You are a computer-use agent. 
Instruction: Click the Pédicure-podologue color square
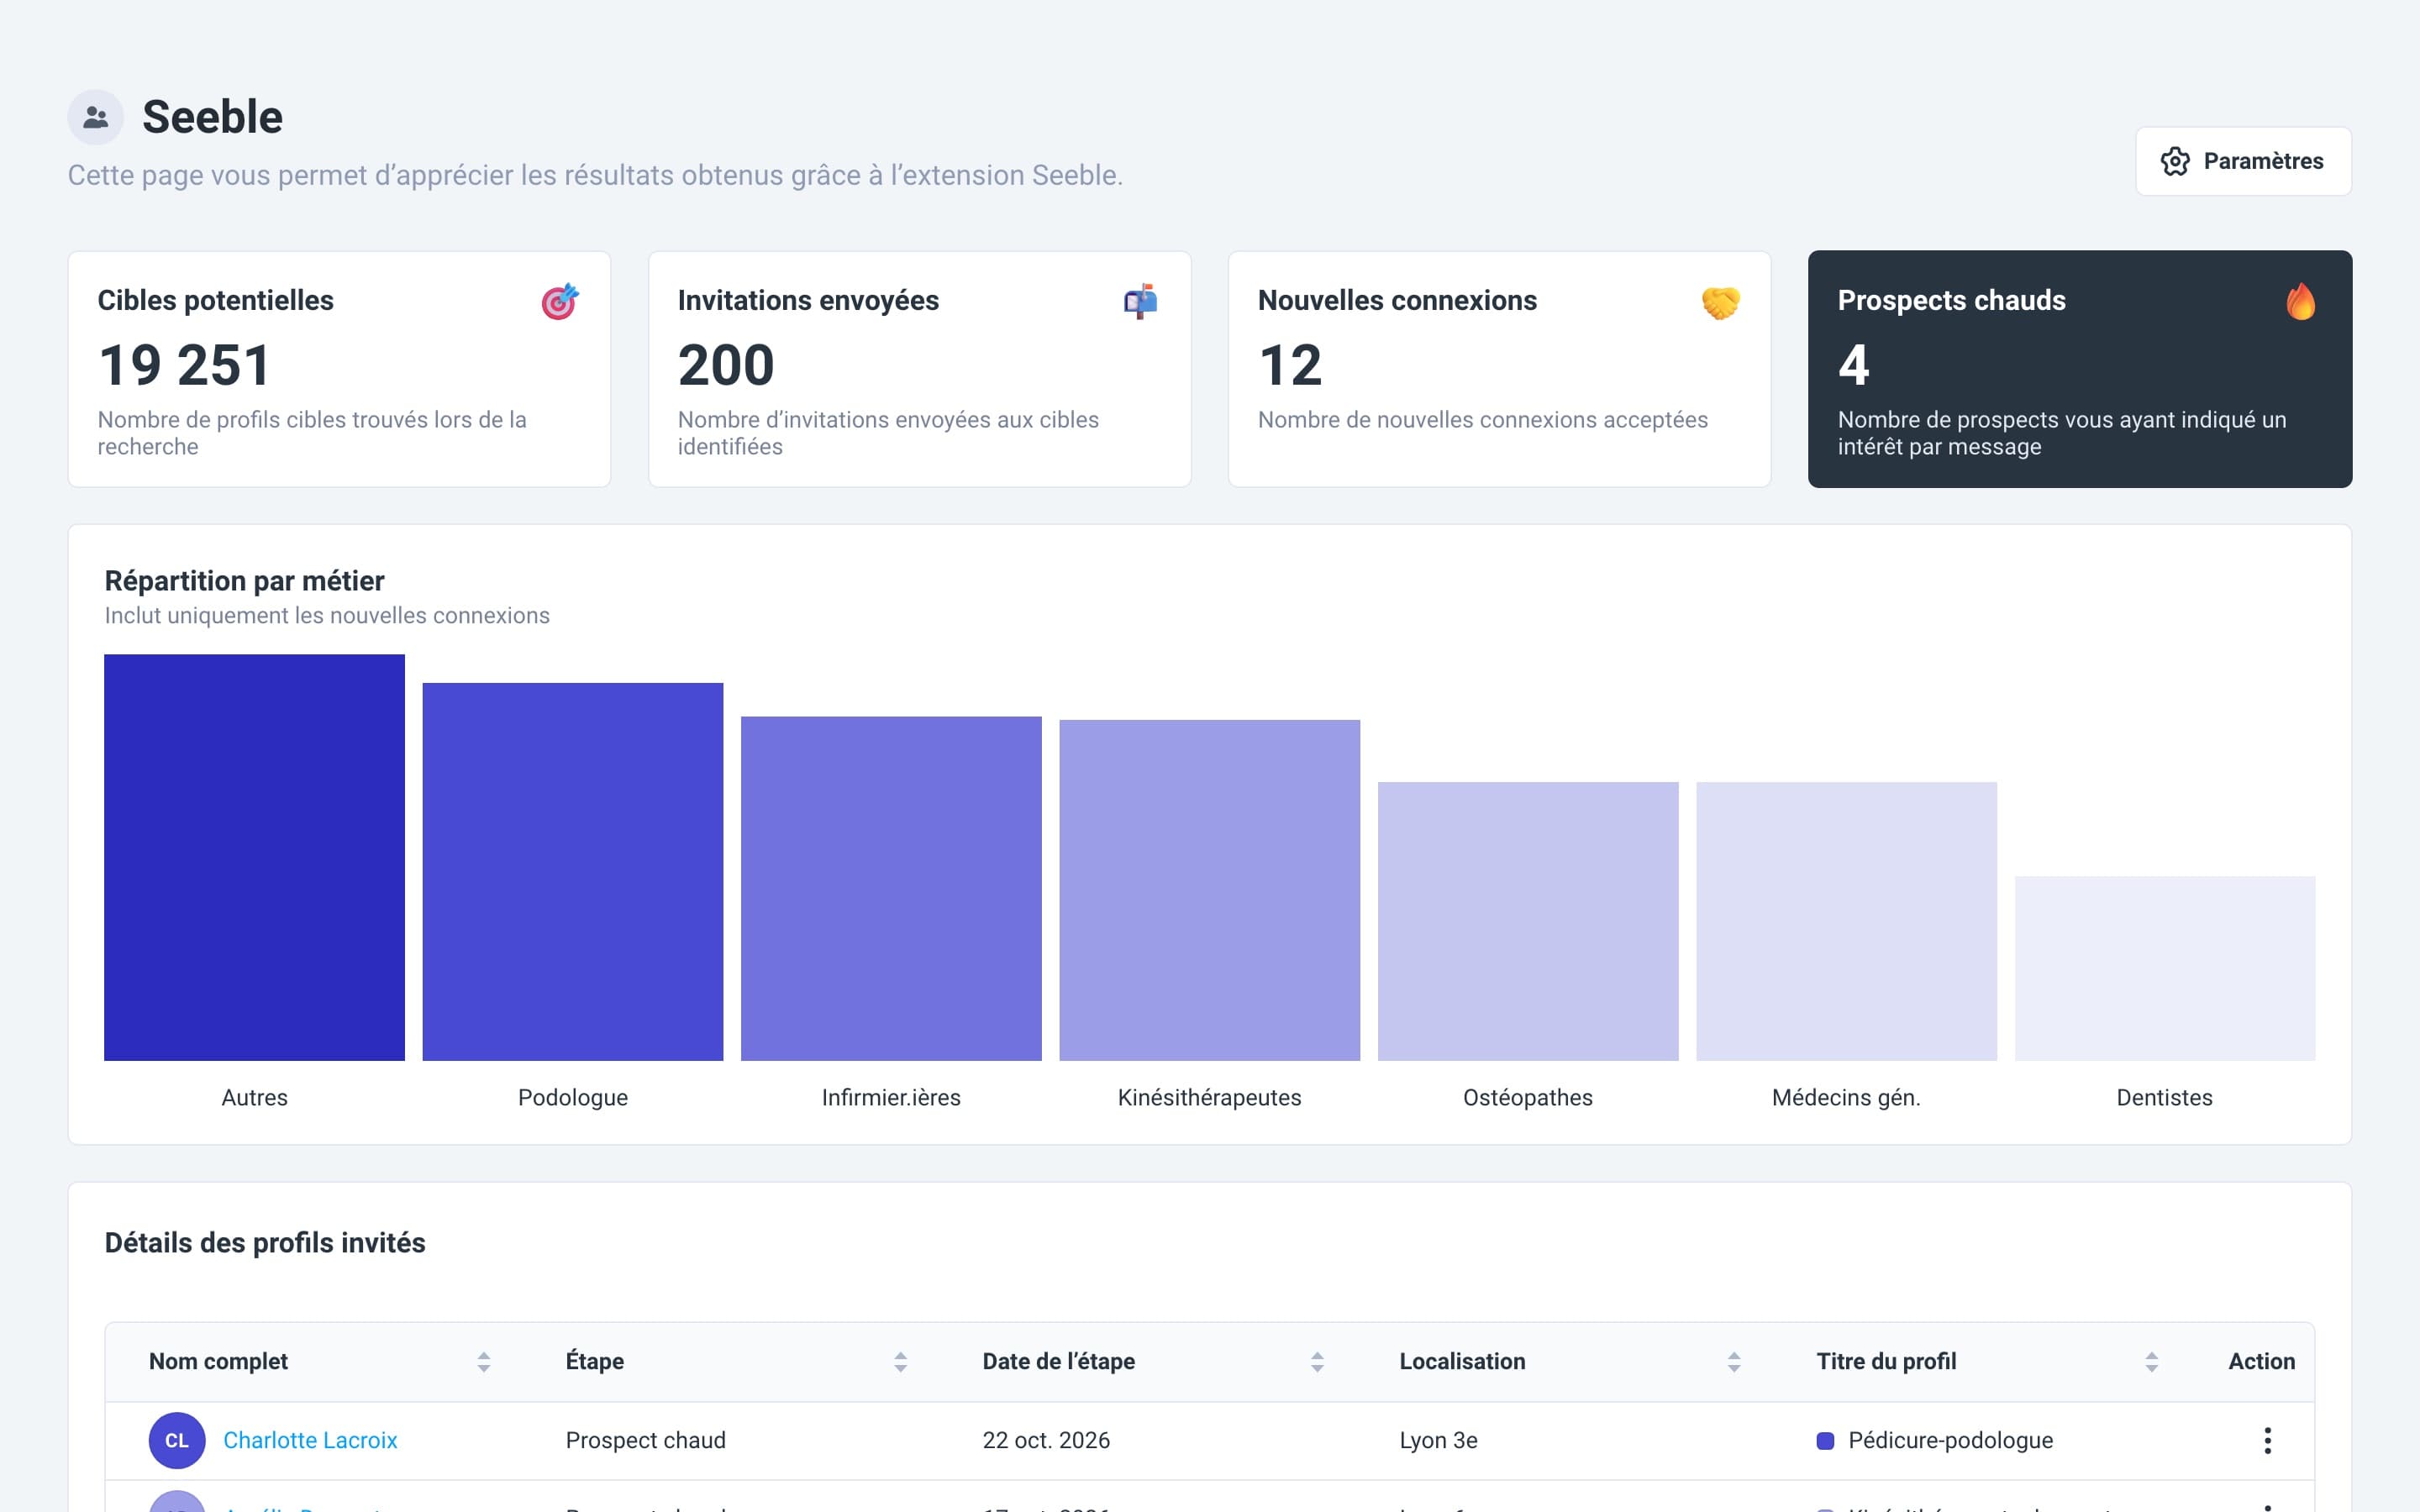click(1825, 1441)
